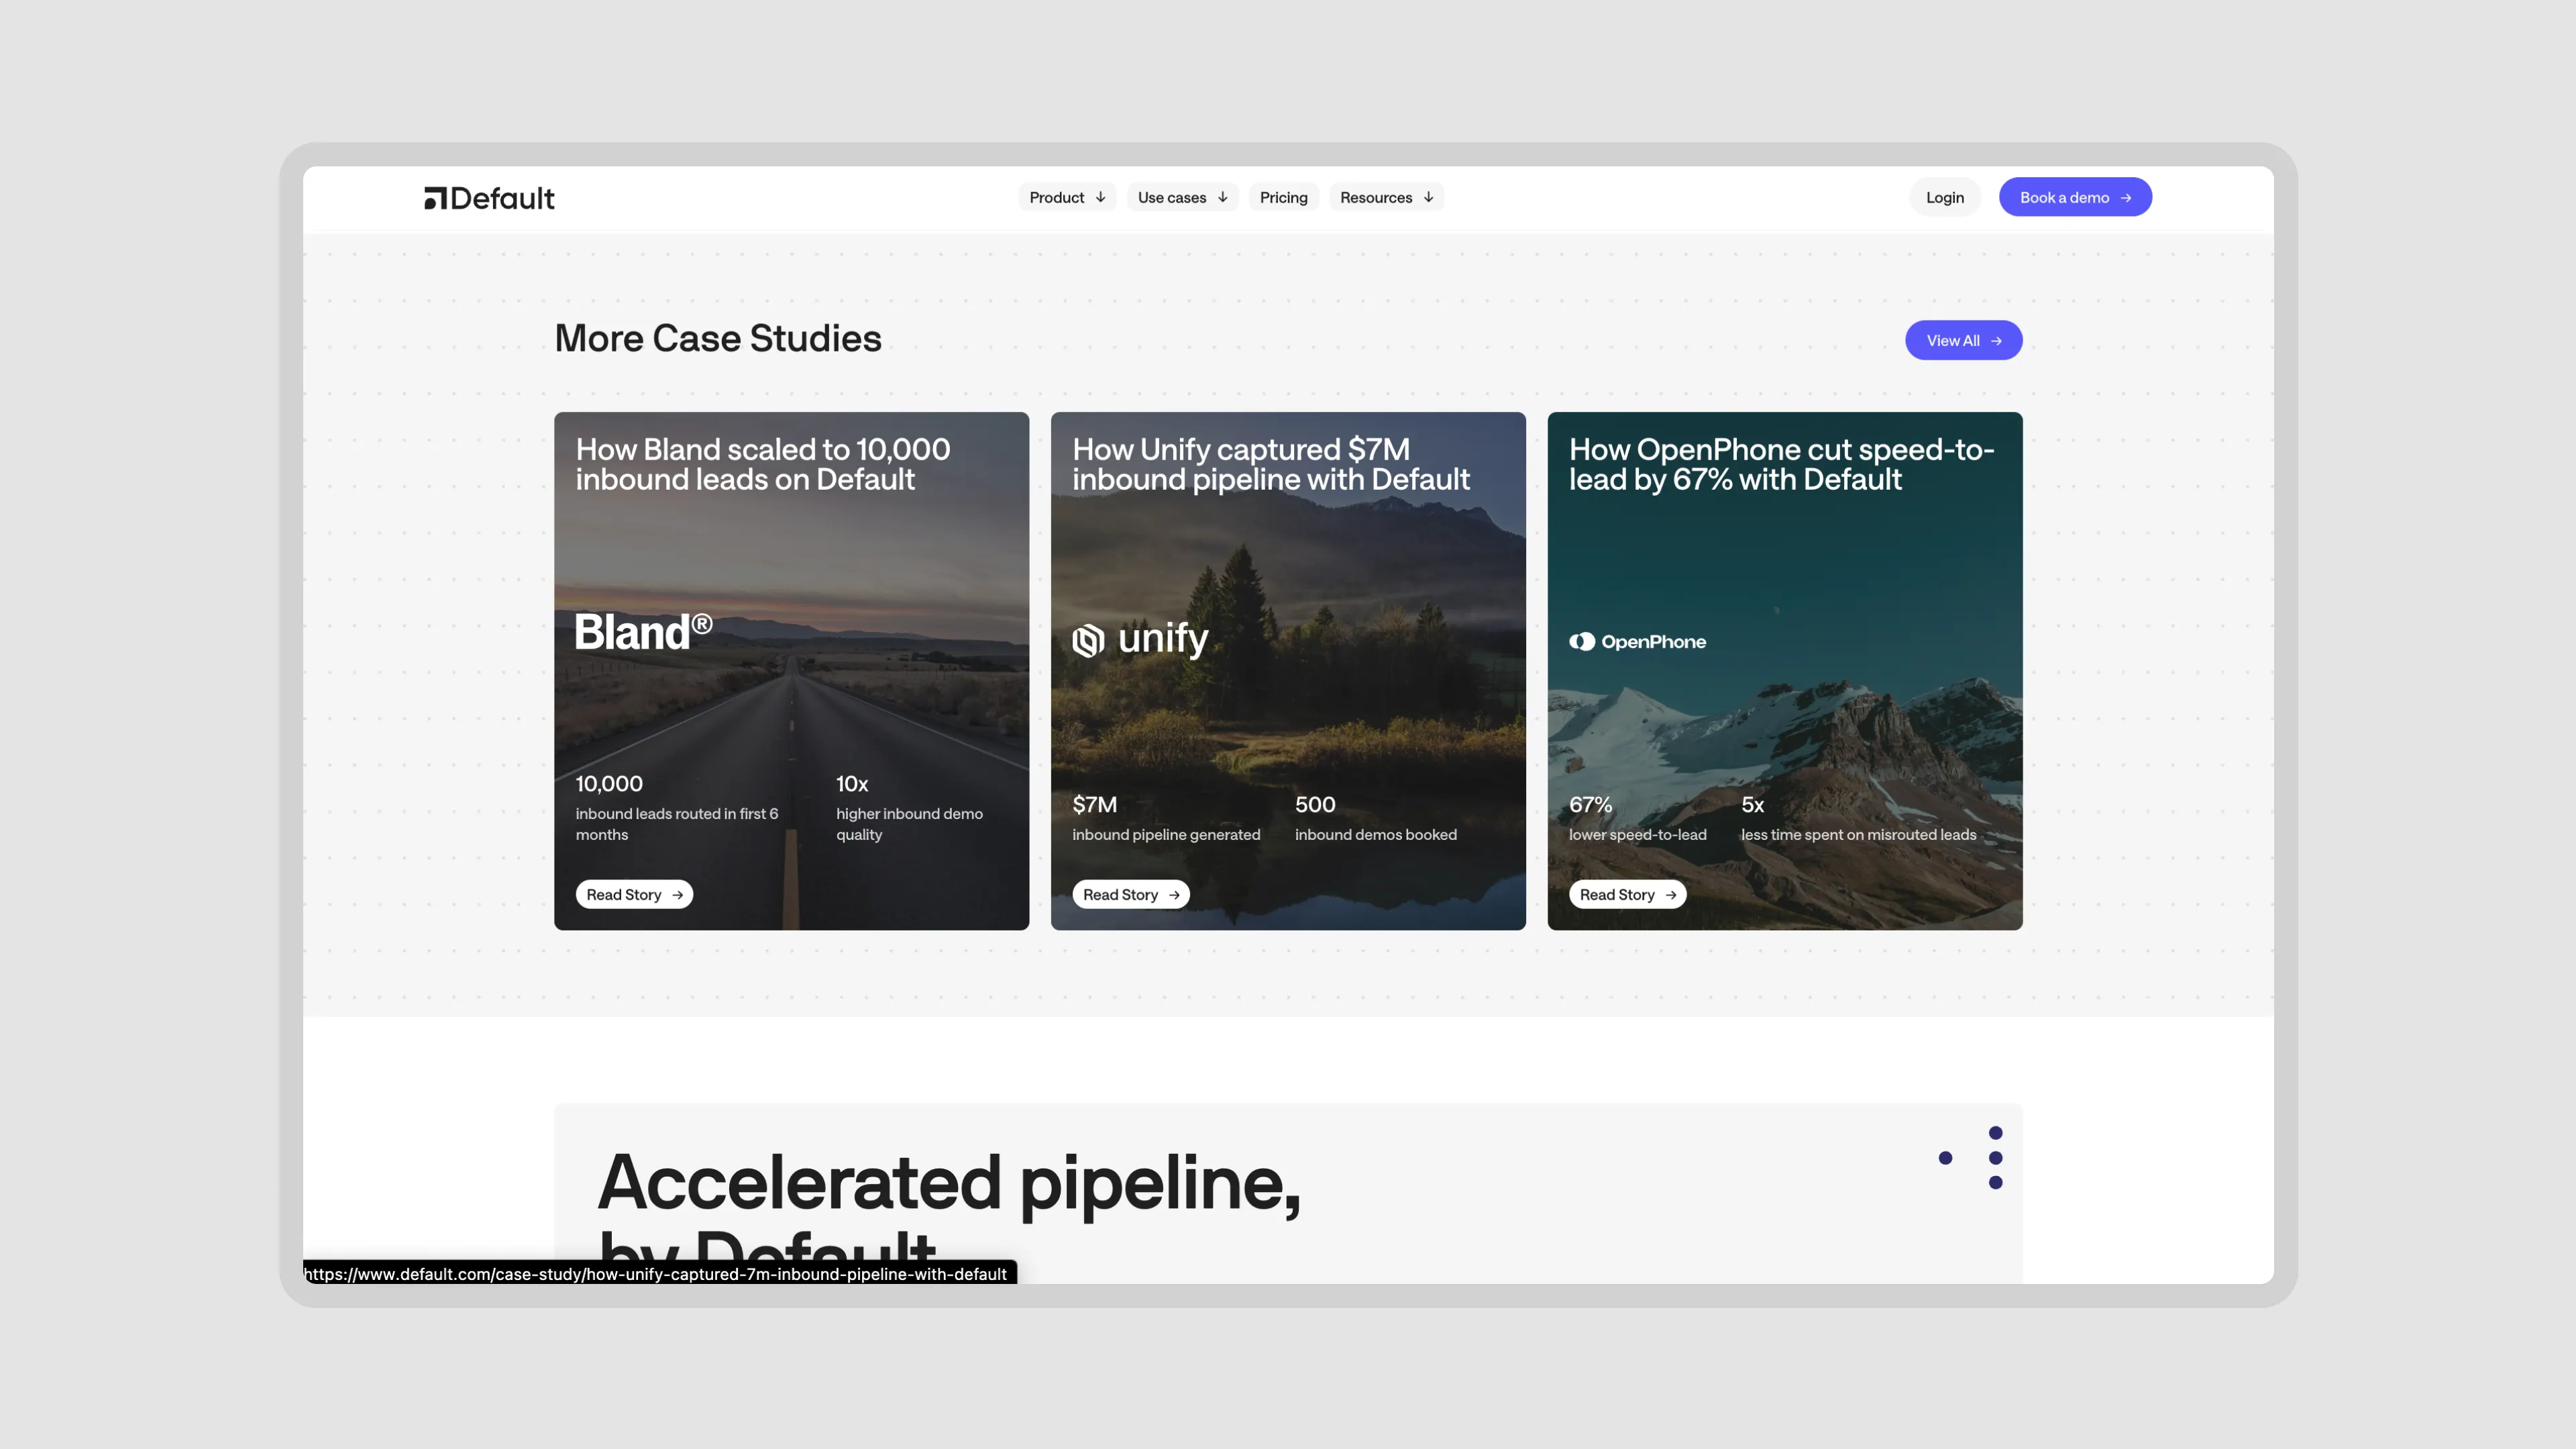The image size is (2576, 1449).
Task: Click the Default logo in header
Action: [x=489, y=198]
